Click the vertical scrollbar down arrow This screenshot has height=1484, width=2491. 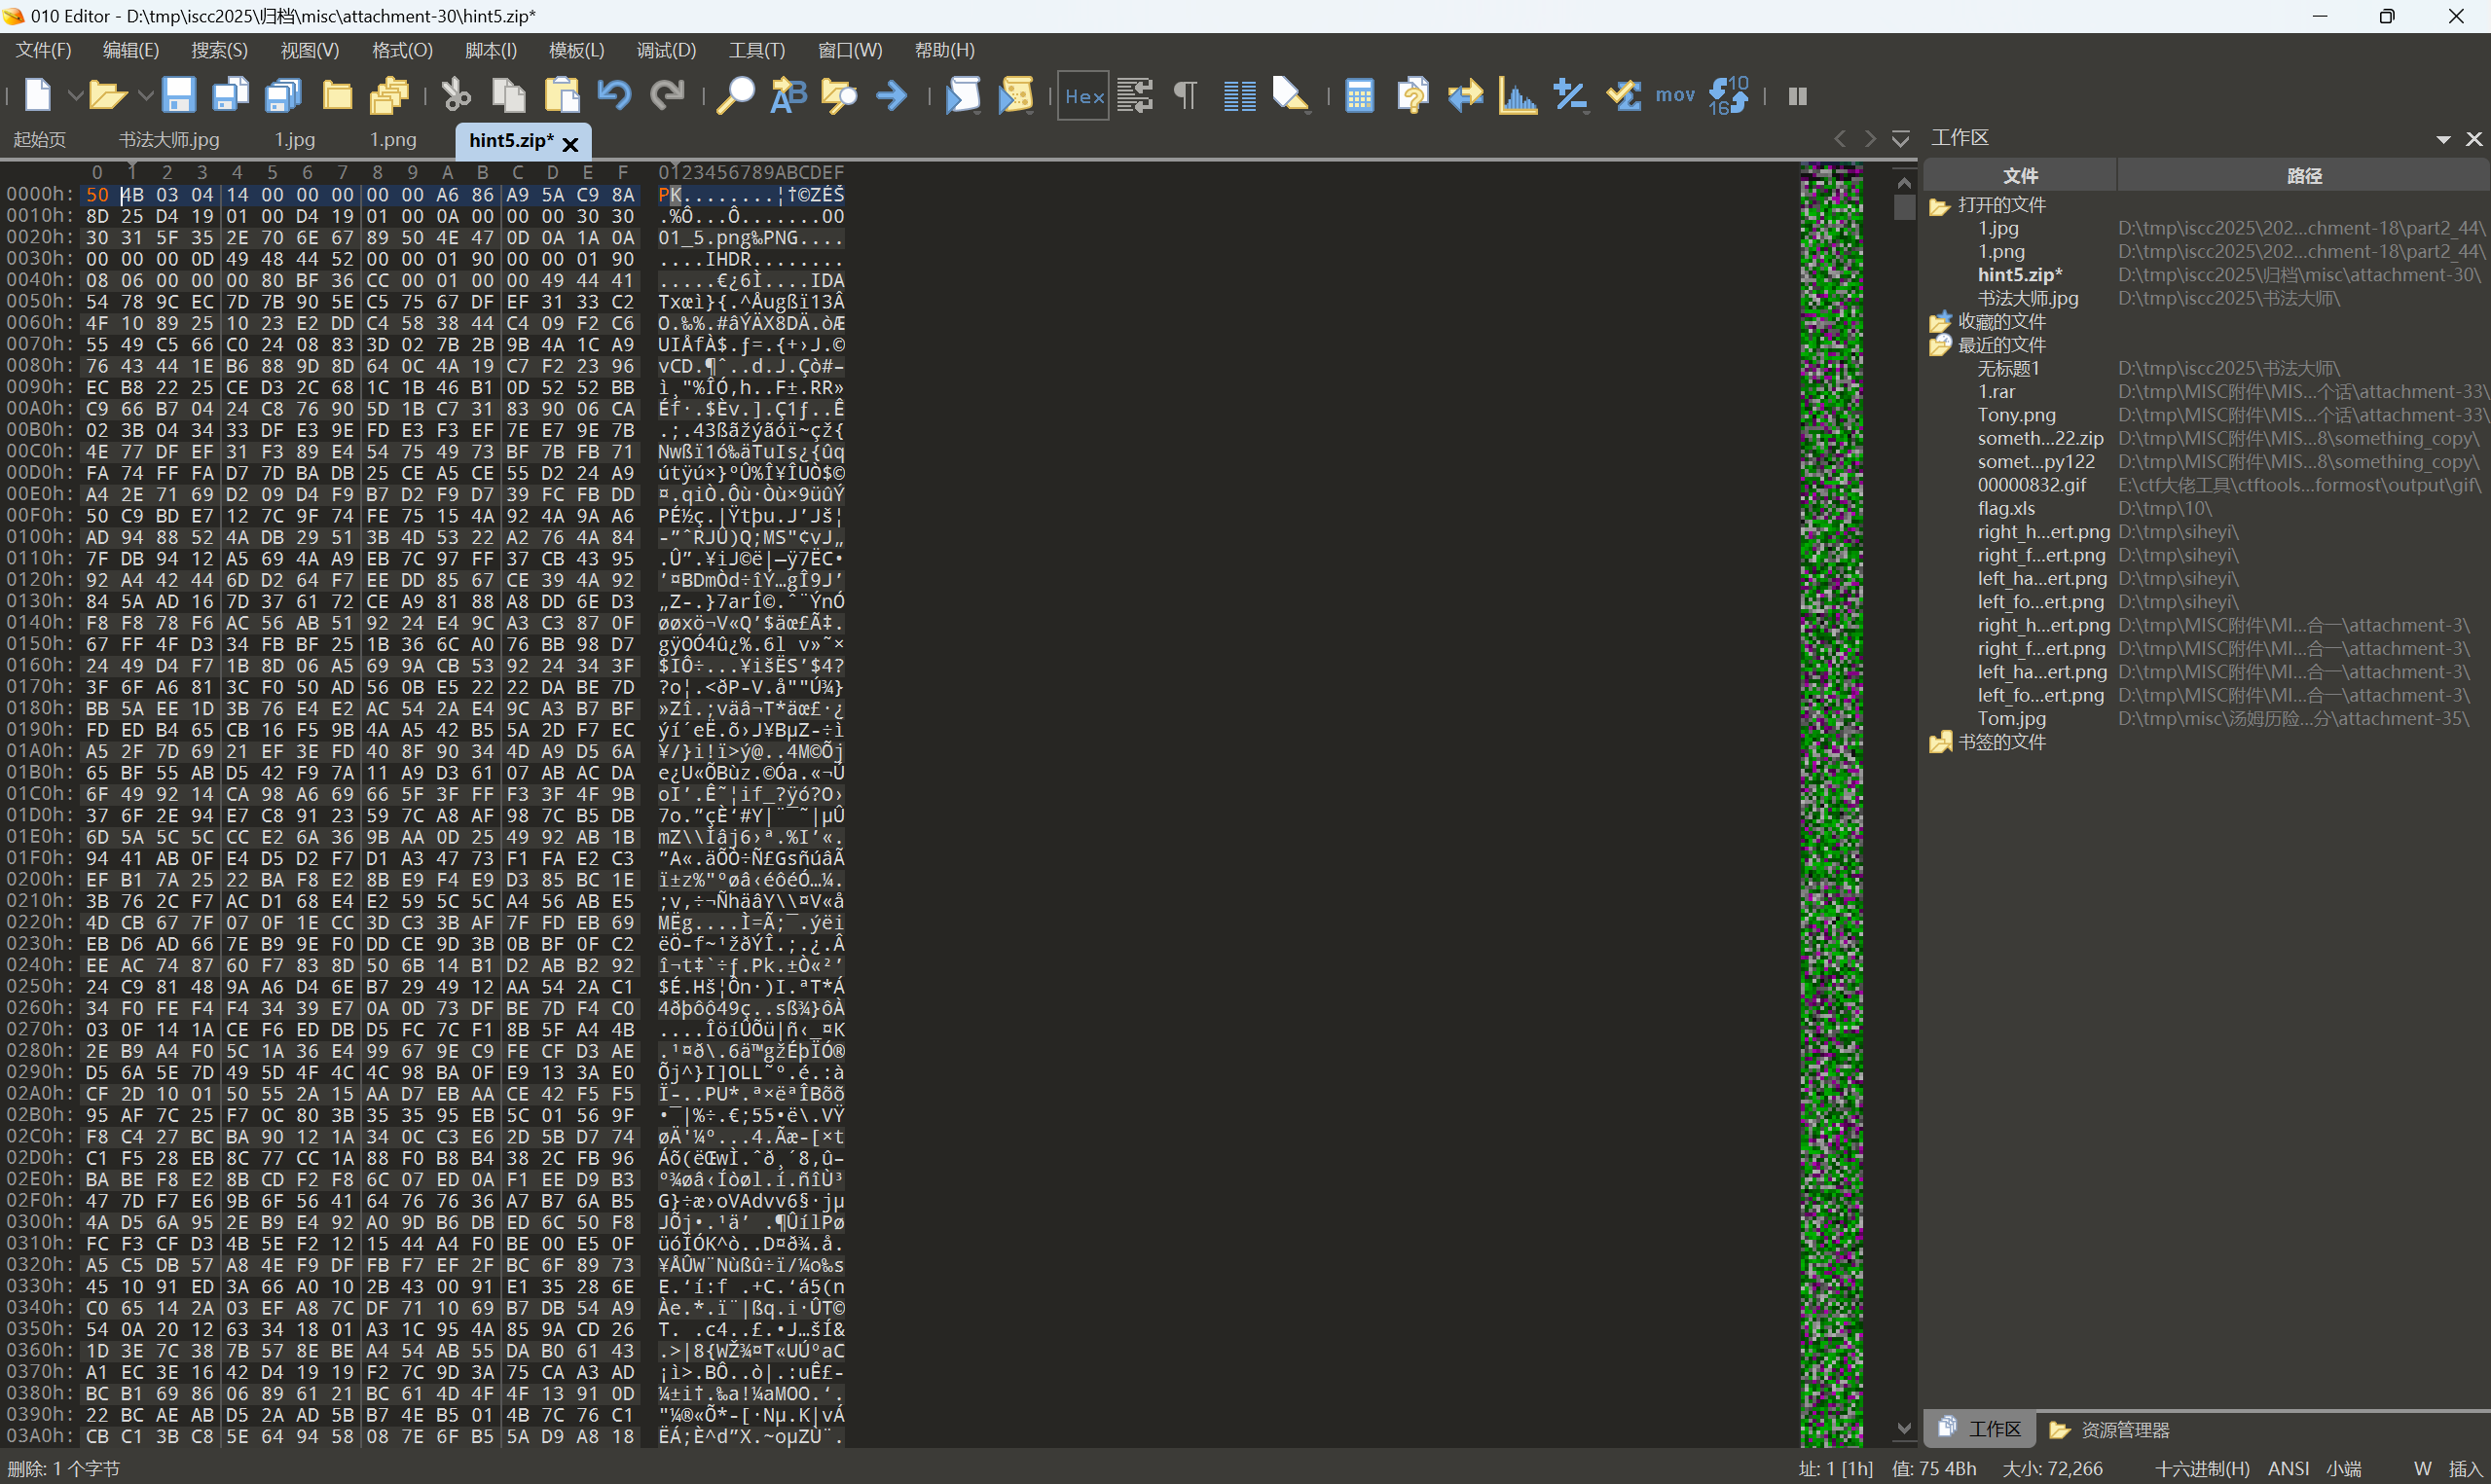(1904, 1429)
